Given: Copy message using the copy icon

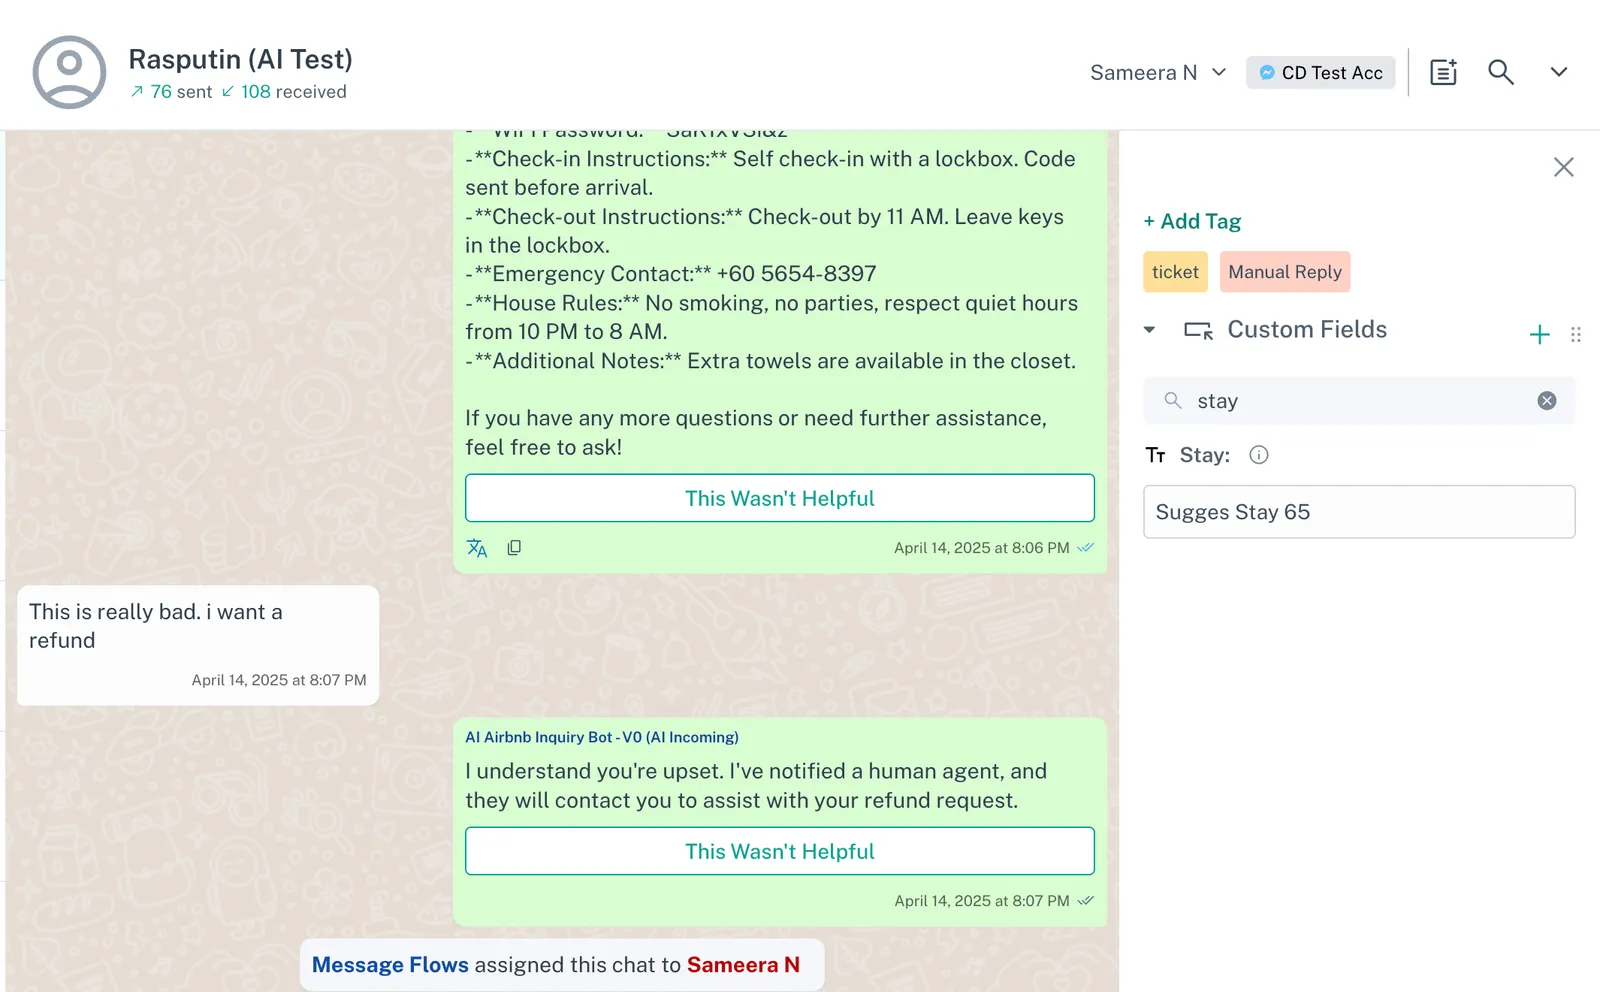Looking at the screenshot, I should click(514, 548).
